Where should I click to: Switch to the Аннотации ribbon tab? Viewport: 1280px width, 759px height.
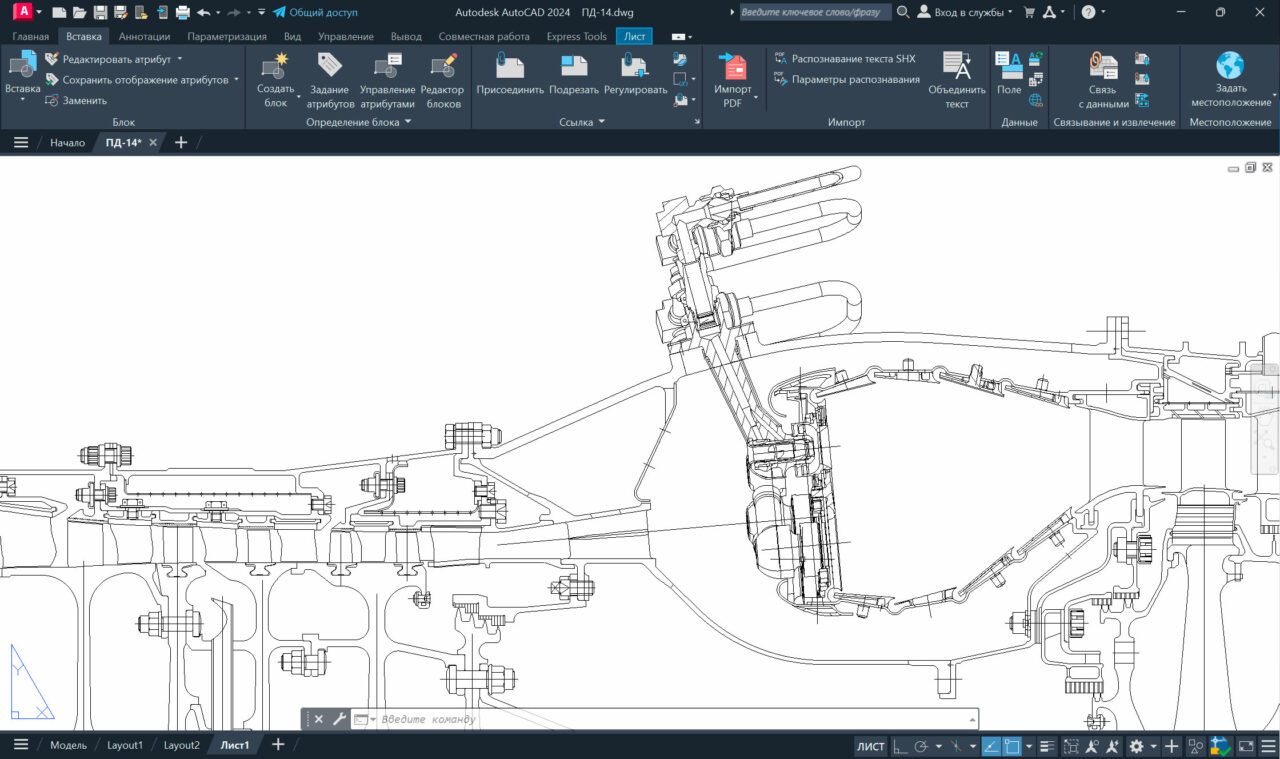point(144,36)
